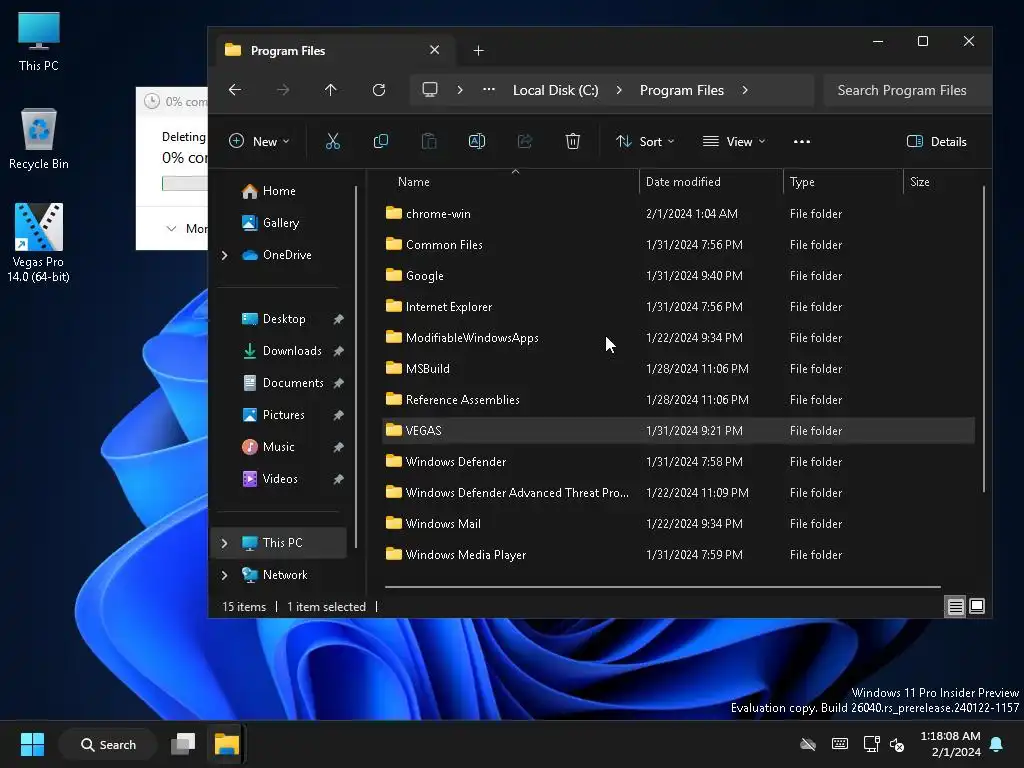1024x768 pixels.
Task: Select the Windows Media Player folder
Action: click(678, 554)
